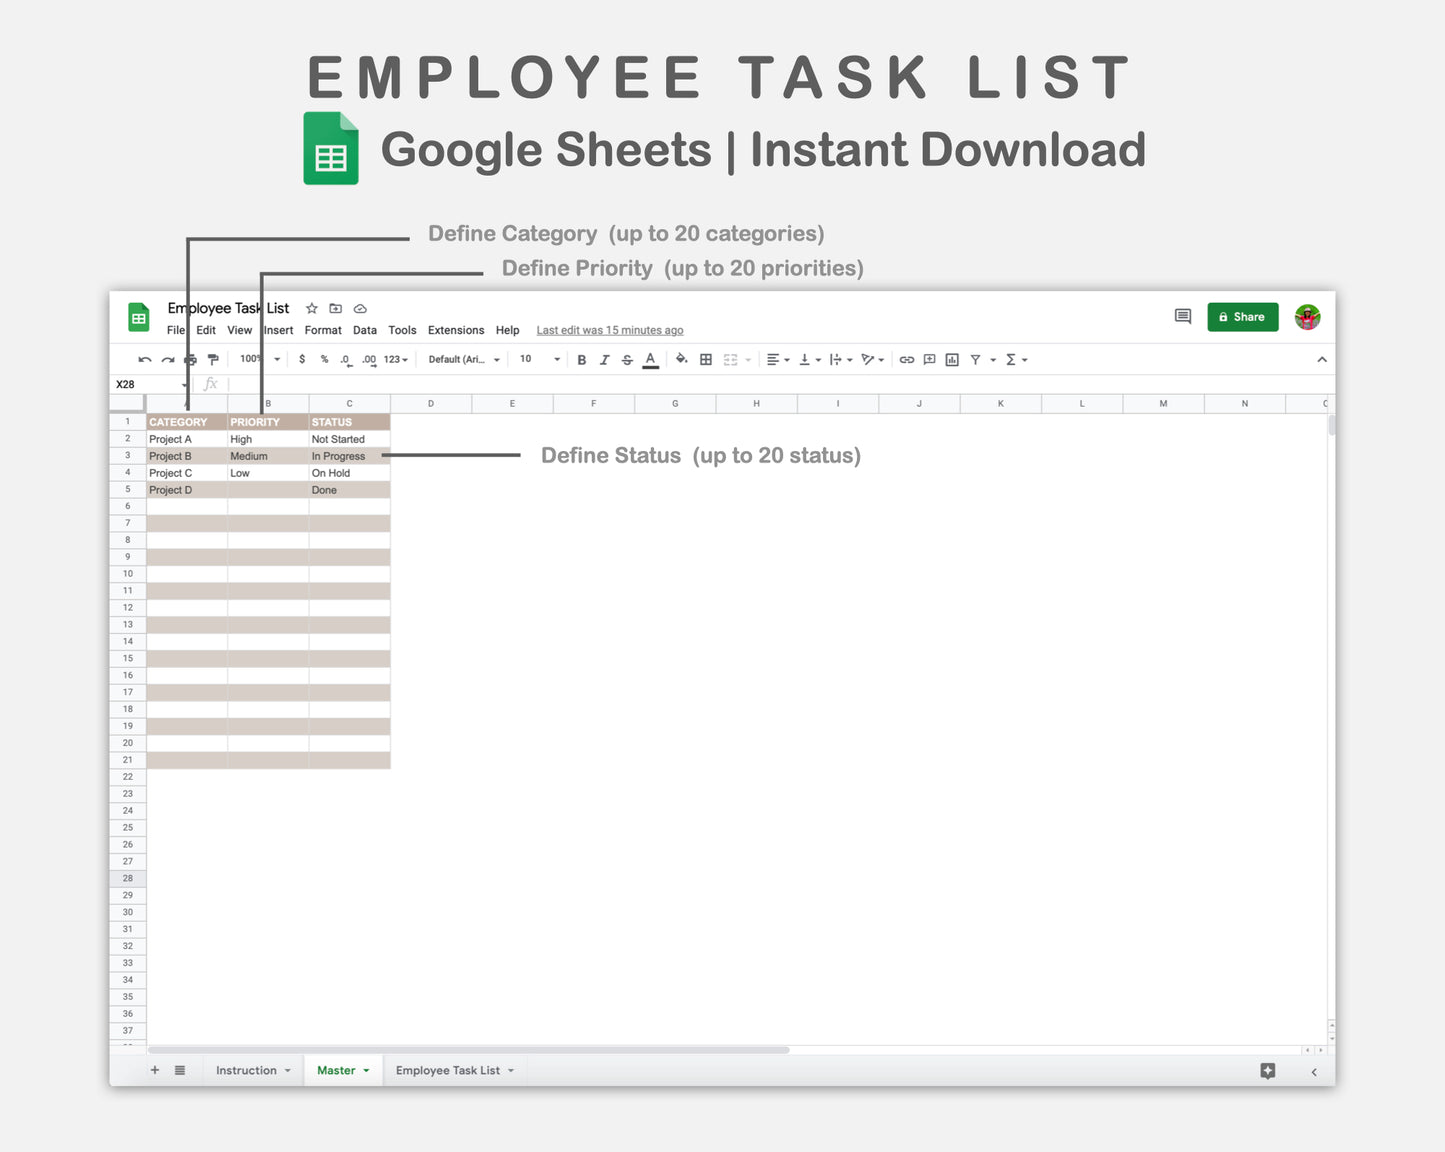Star the Employee Task List document
1445x1152 pixels.
(x=312, y=309)
